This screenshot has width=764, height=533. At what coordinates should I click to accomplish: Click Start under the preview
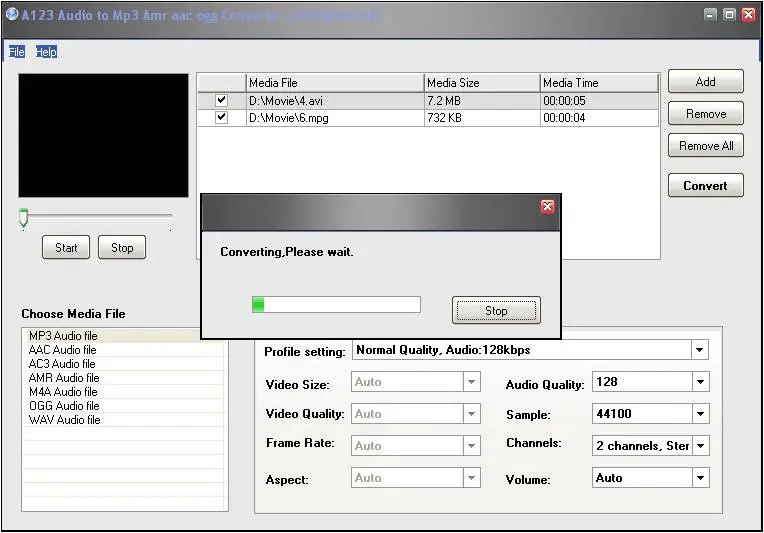tap(66, 247)
